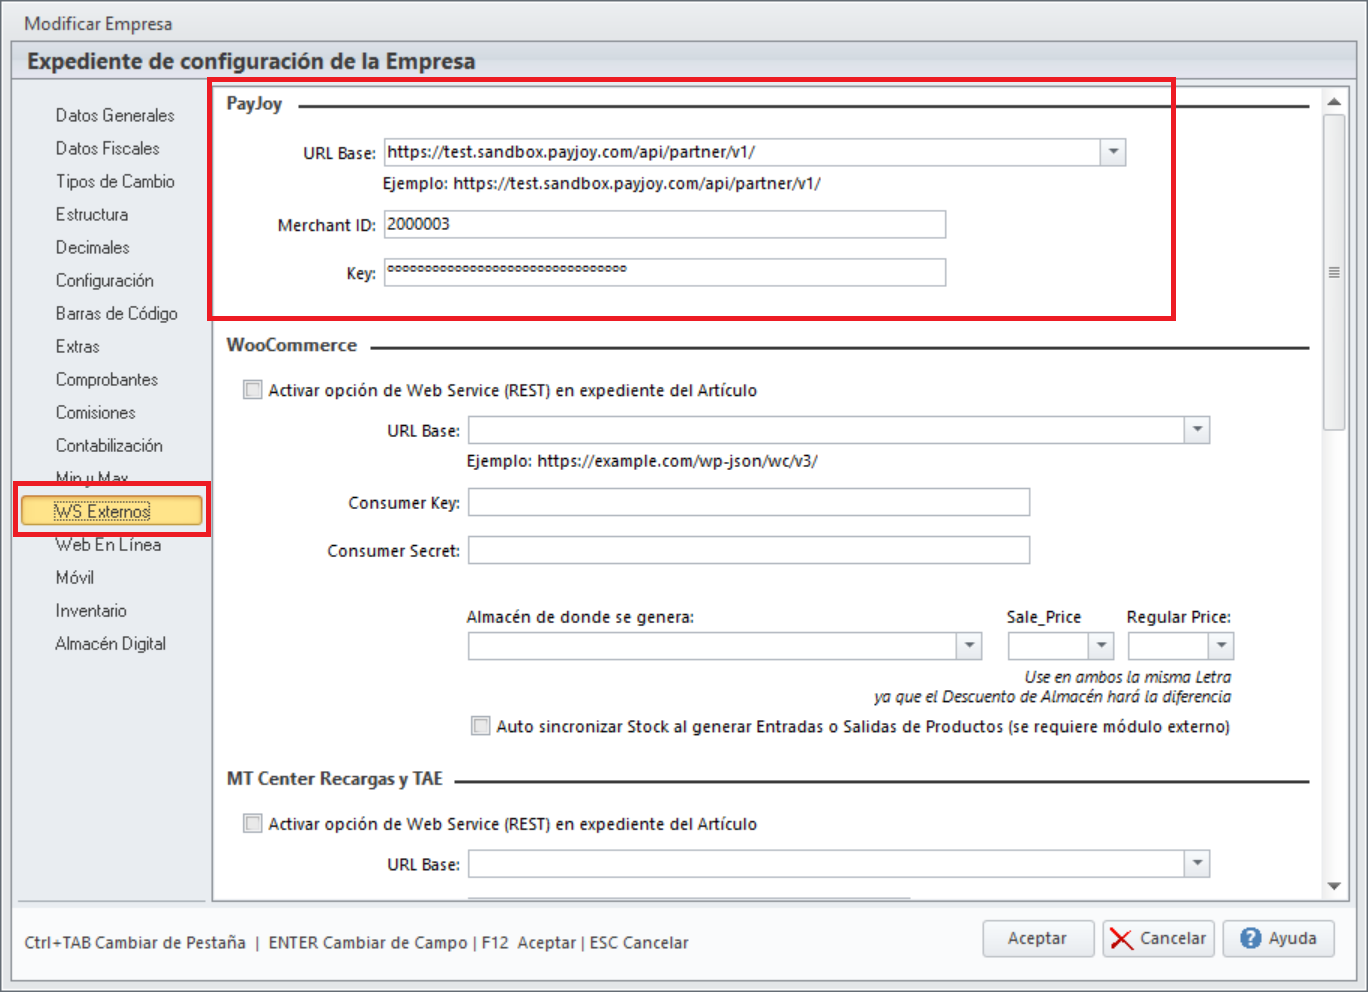Click the WooCommerce Consumer Key field

(x=748, y=502)
